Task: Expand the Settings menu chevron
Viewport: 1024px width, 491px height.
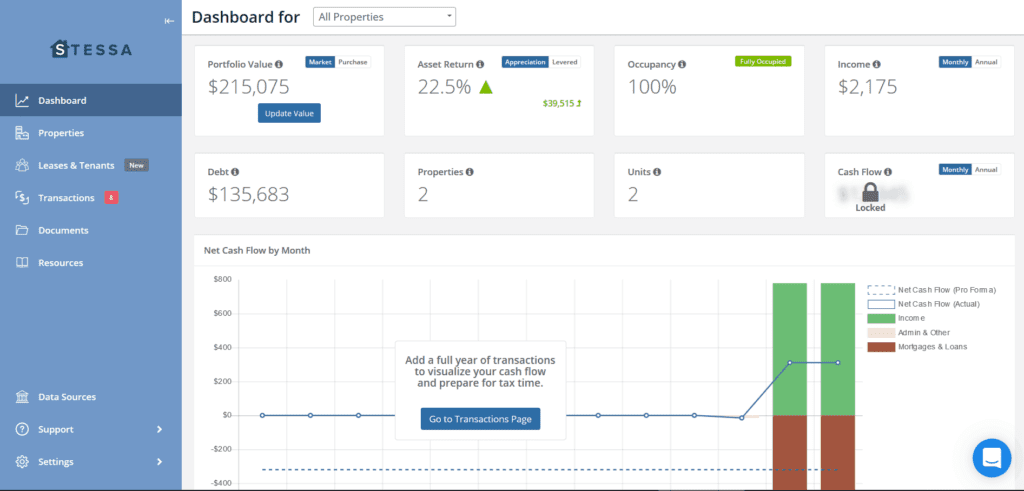Action: [x=159, y=462]
